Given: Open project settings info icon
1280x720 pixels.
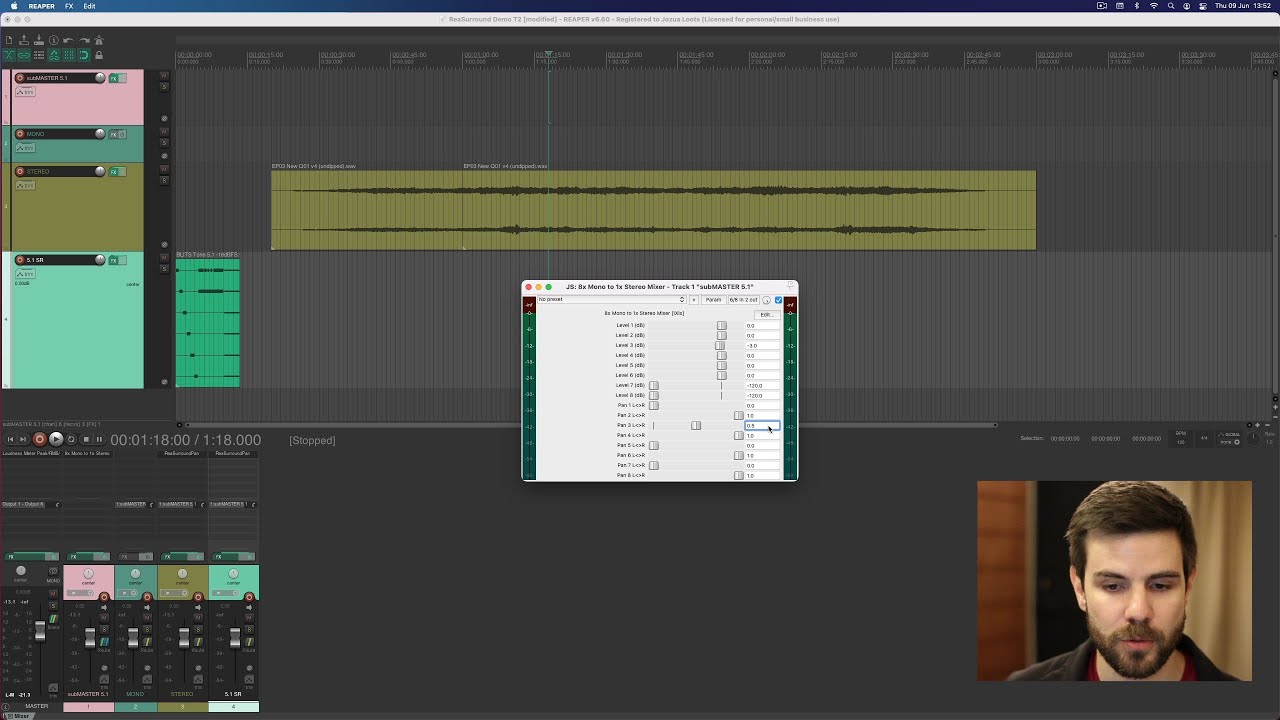Looking at the screenshot, I should [54, 40].
